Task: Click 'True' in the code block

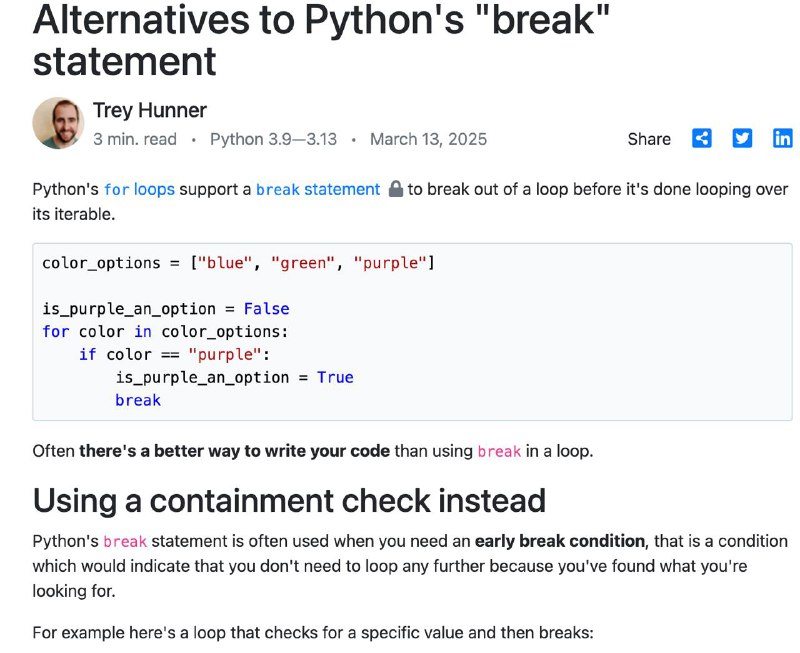Action: [x=335, y=378]
